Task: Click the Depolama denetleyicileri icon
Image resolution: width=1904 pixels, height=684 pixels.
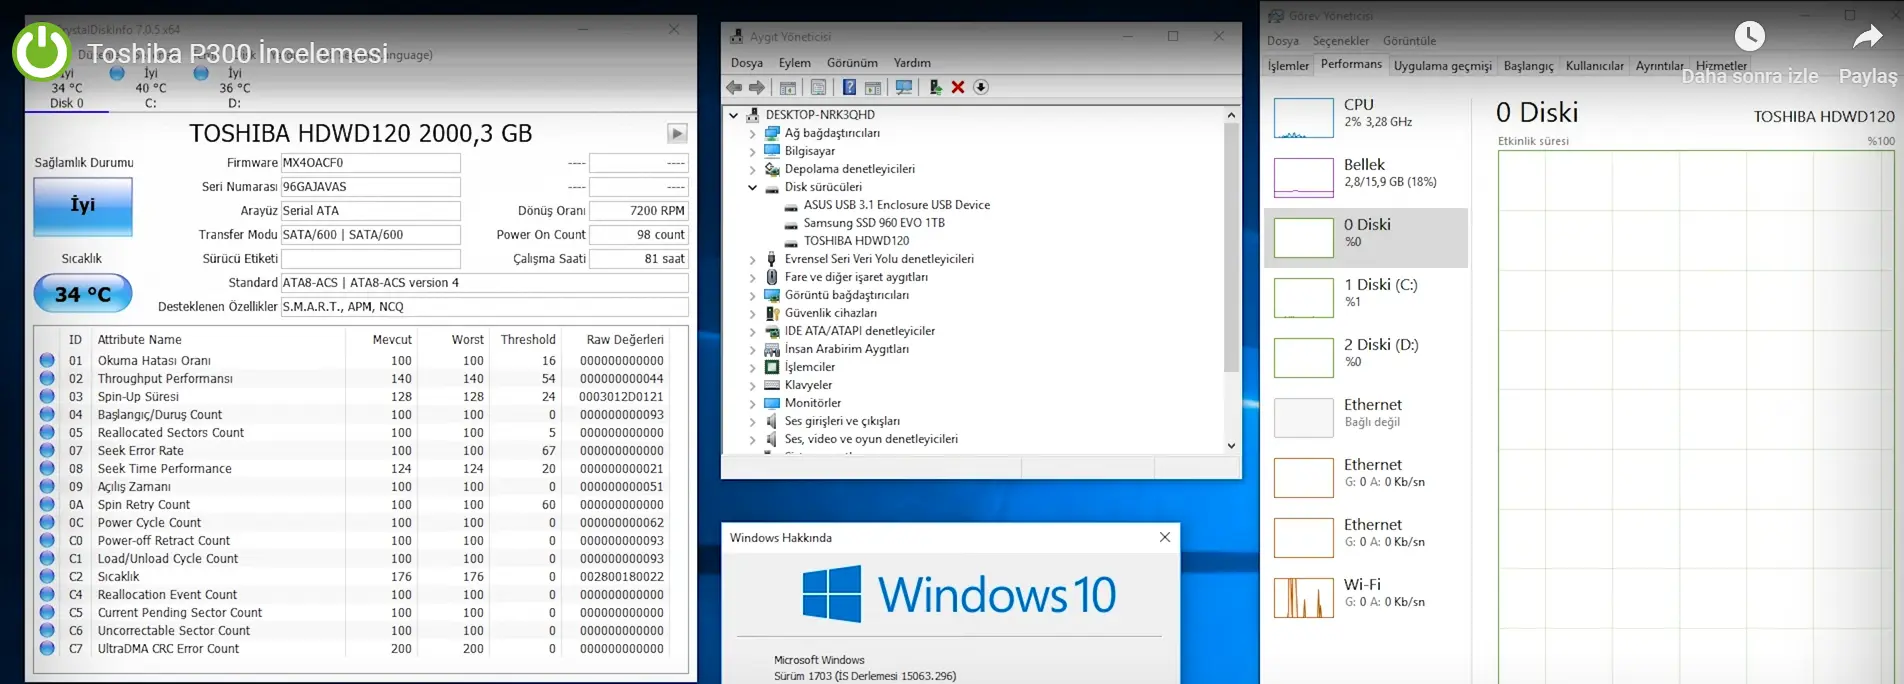Action: point(772,169)
